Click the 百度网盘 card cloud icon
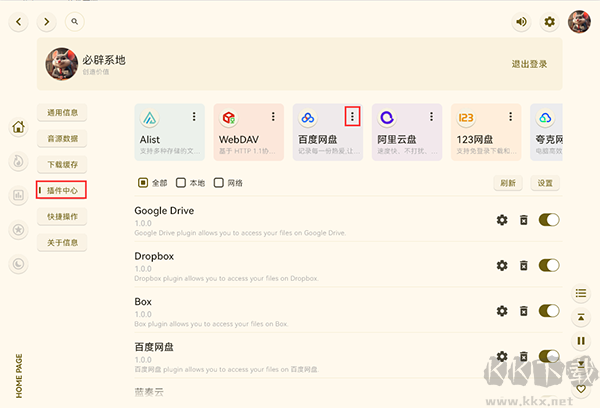The image size is (600, 408). tap(308, 118)
